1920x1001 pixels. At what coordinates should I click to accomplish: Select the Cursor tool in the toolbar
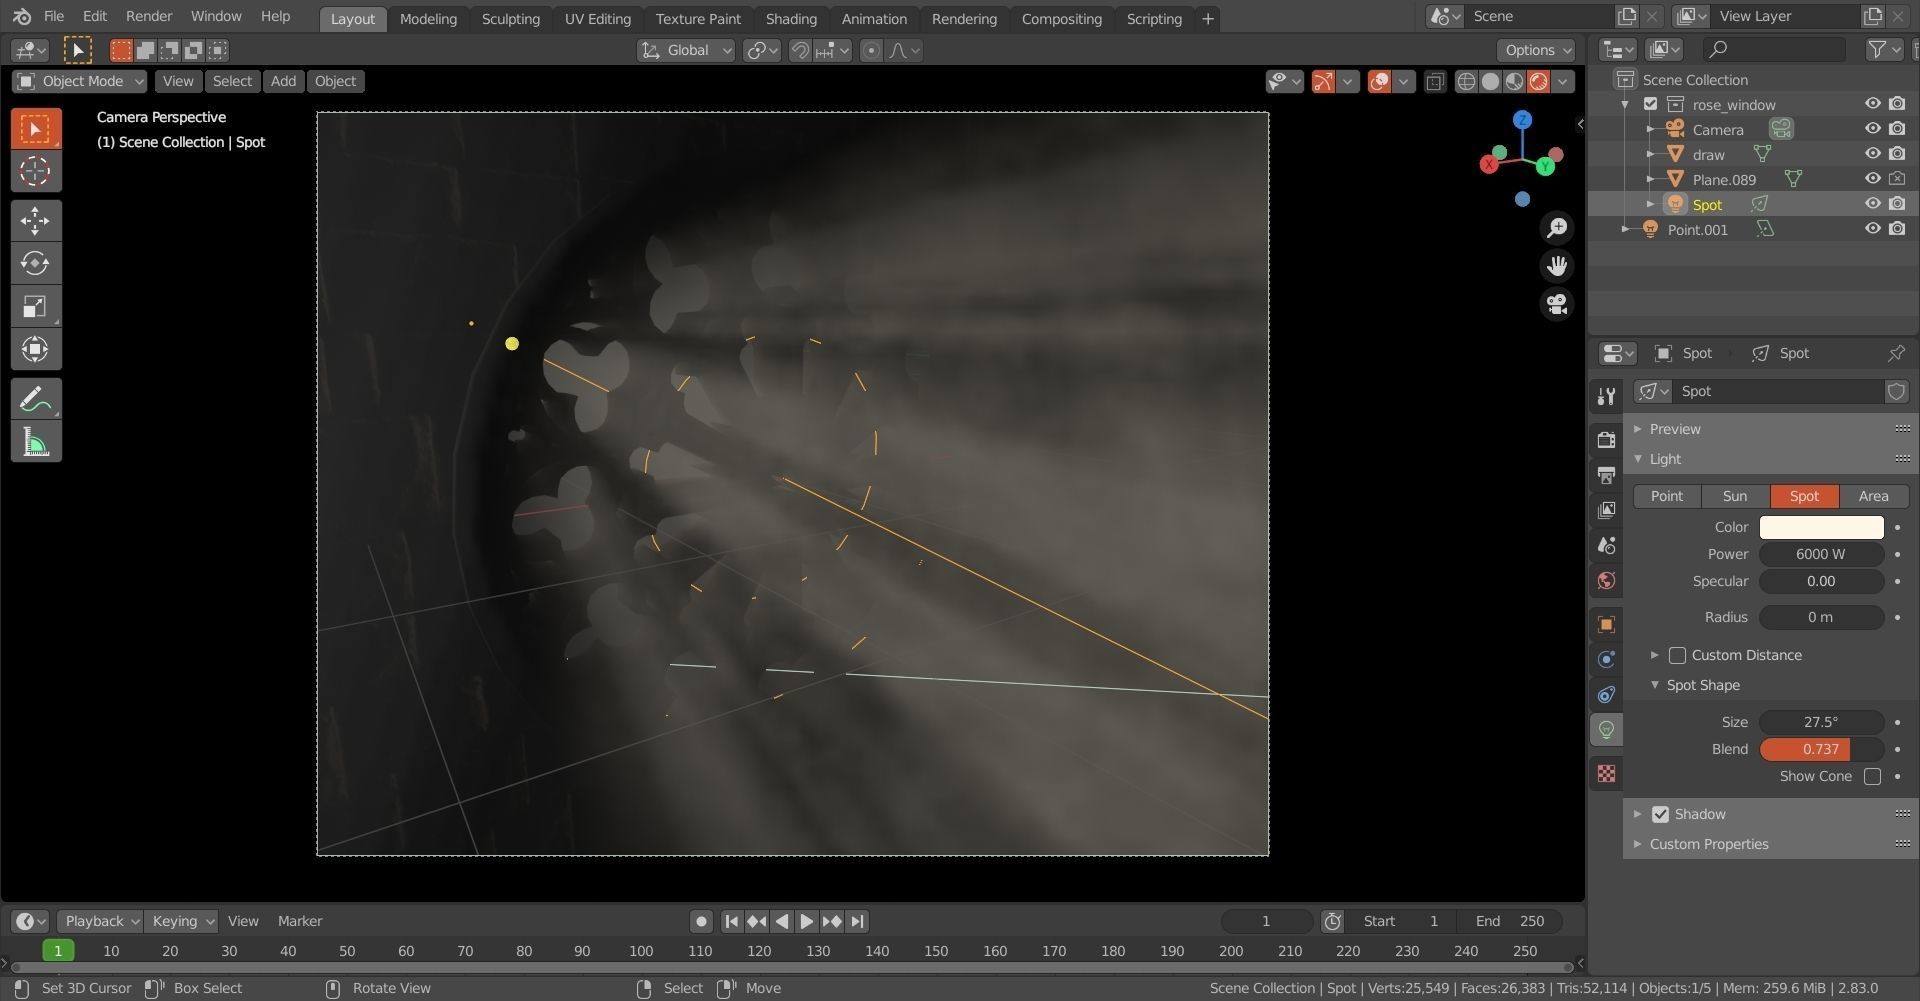pyautogui.click(x=36, y=171)
